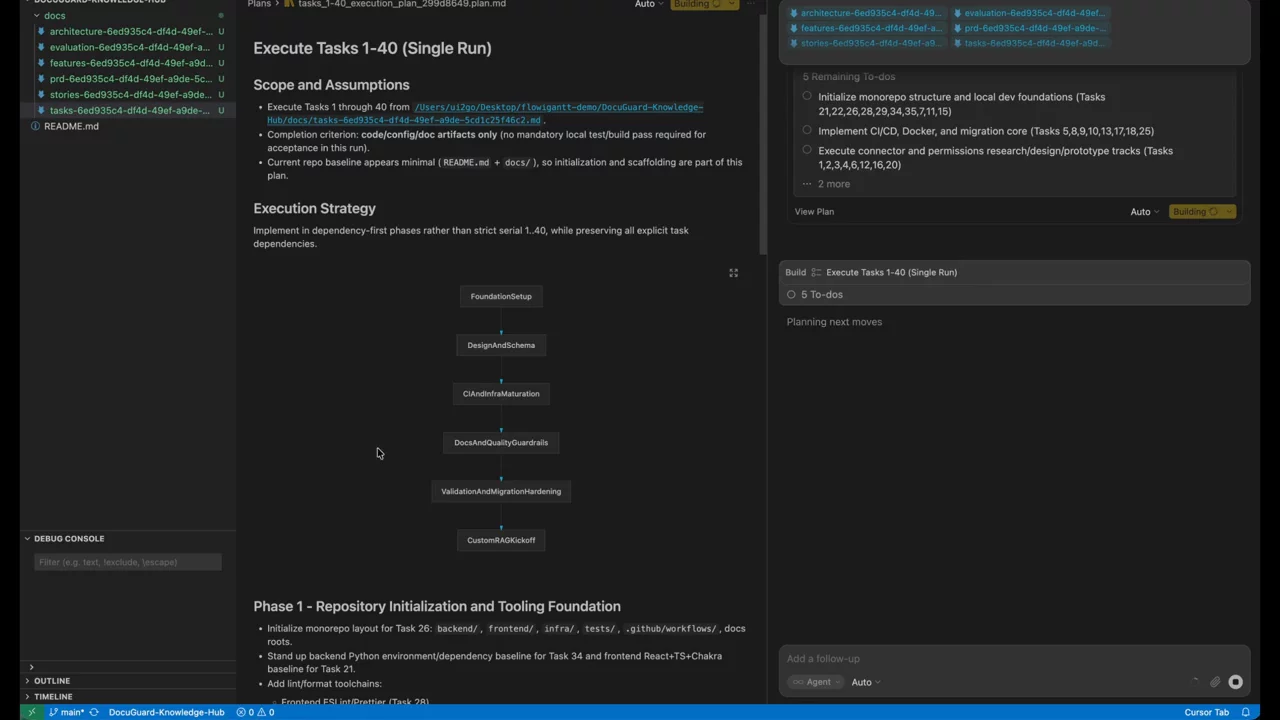This screenshot has width=1280, height=720.
Task: Expand the execution strategy diagram fullscreen
Action: (x=733, y=272)
